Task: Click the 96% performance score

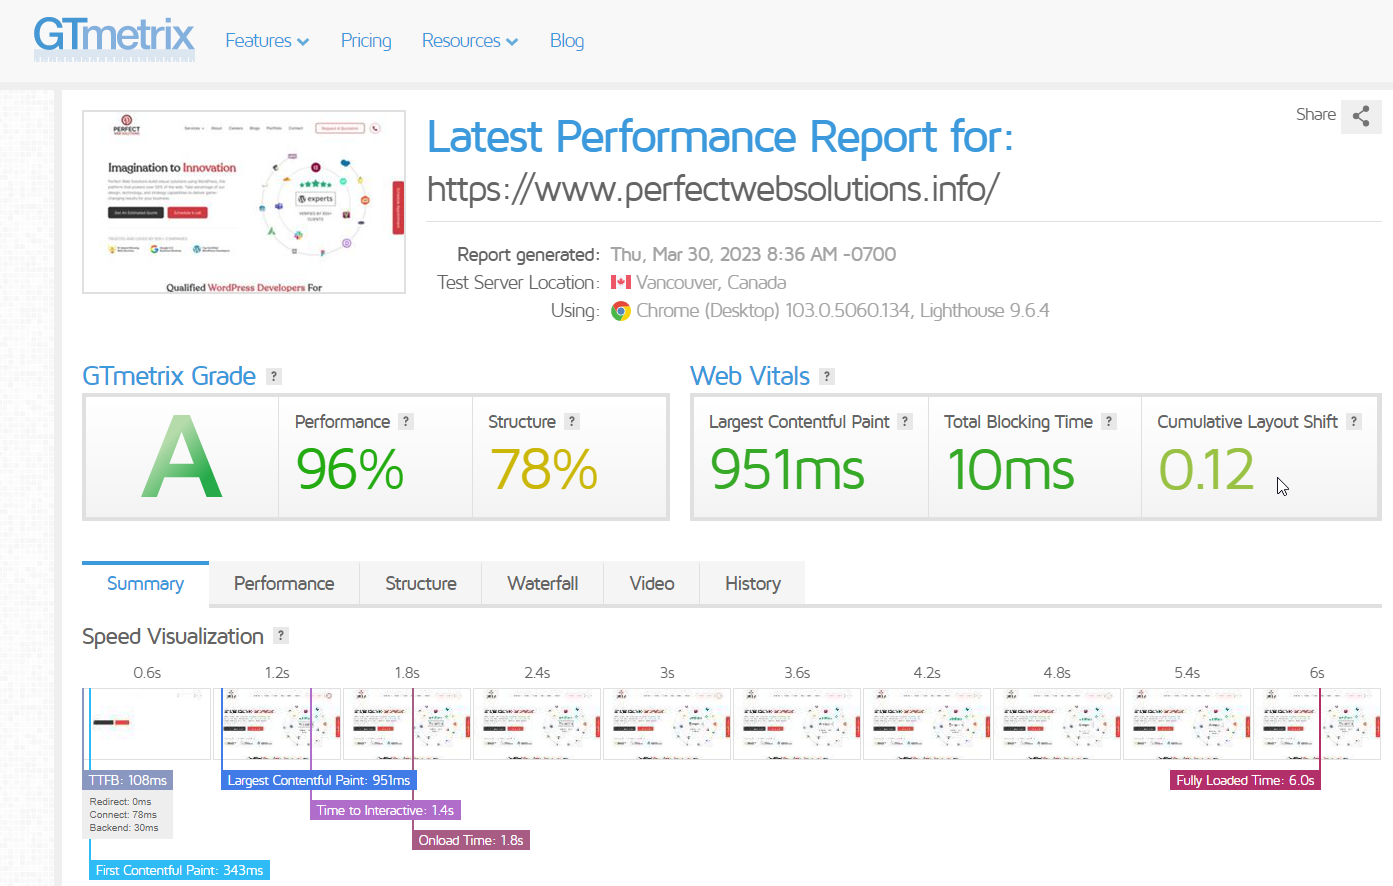Action: (x=350, y=469)
